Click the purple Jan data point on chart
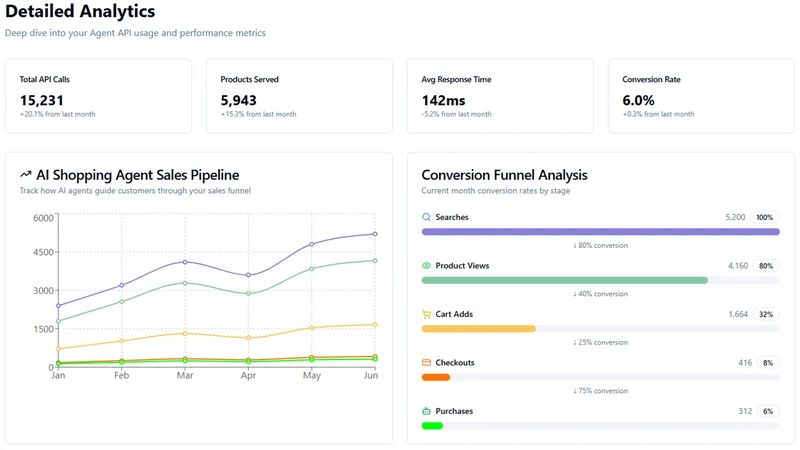Image resolution: width=800 pixels, height=450 pixels. (58, 306)
